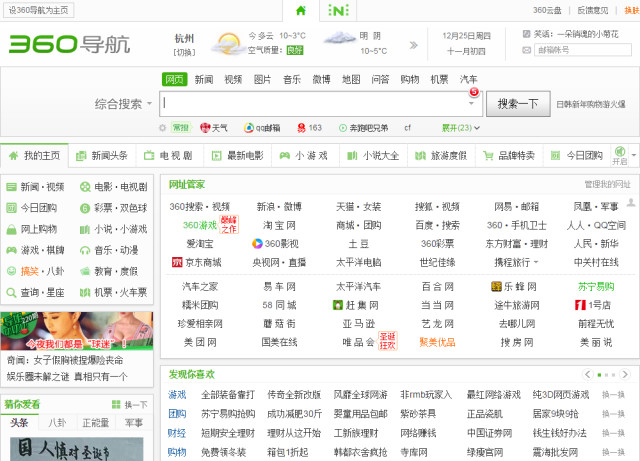Open 管理我的网址 link
This screenshot has height=461, width=640.
tap(607, 185)
